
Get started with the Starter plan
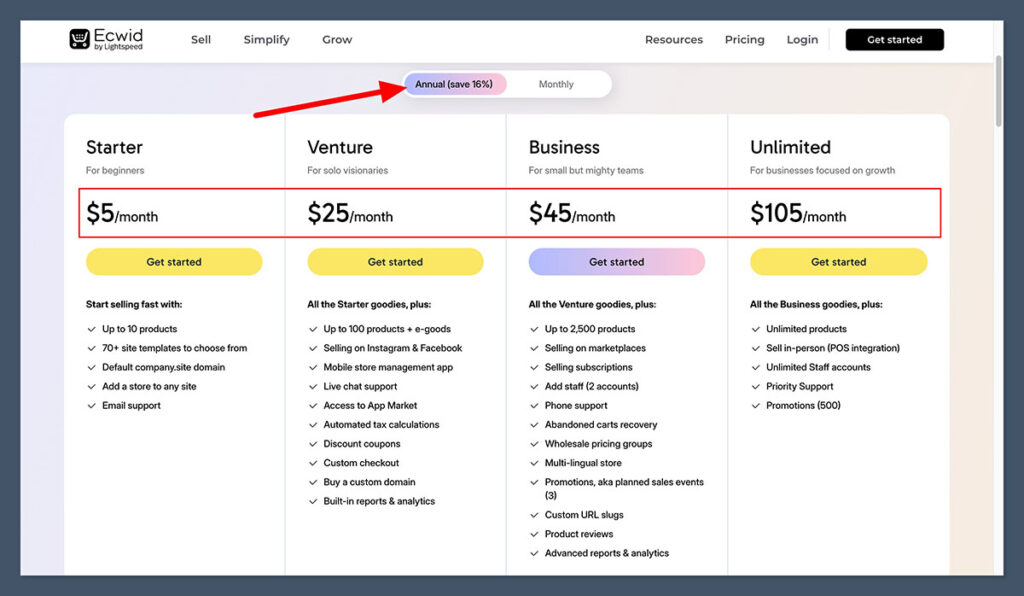pos(174,262)
